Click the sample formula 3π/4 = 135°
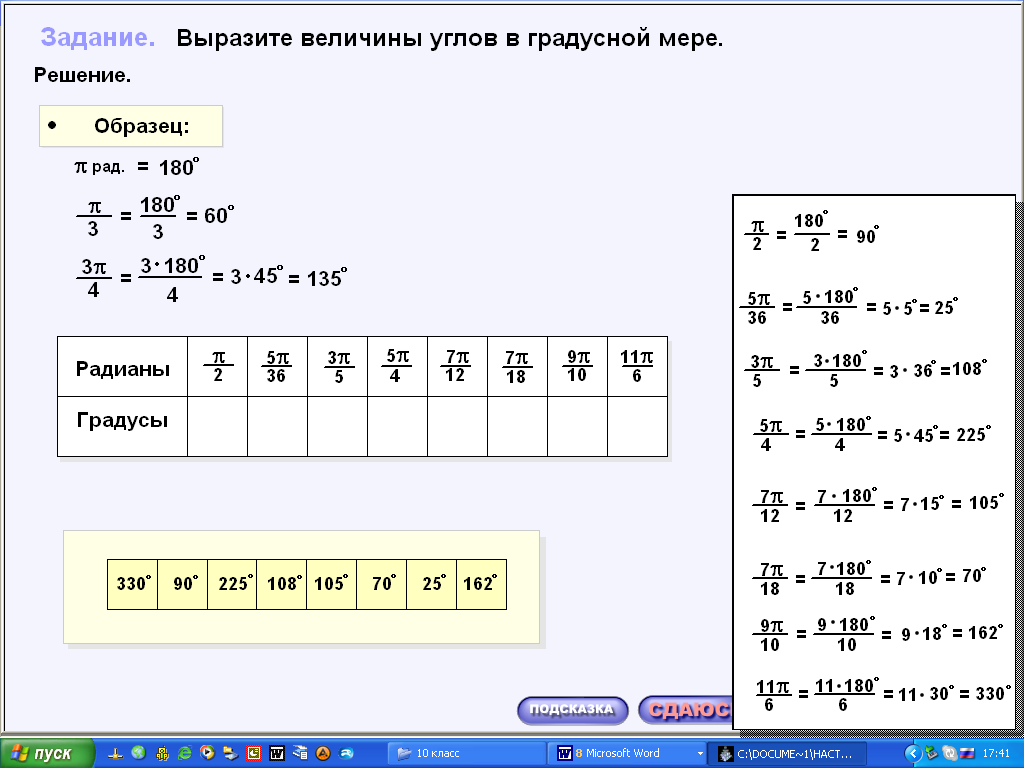 pos(212,278)
